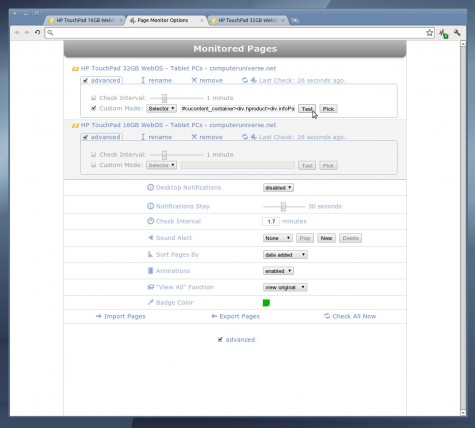Click the Export Pages link
Screen dimensions: 475x428
tap(235, 316)
